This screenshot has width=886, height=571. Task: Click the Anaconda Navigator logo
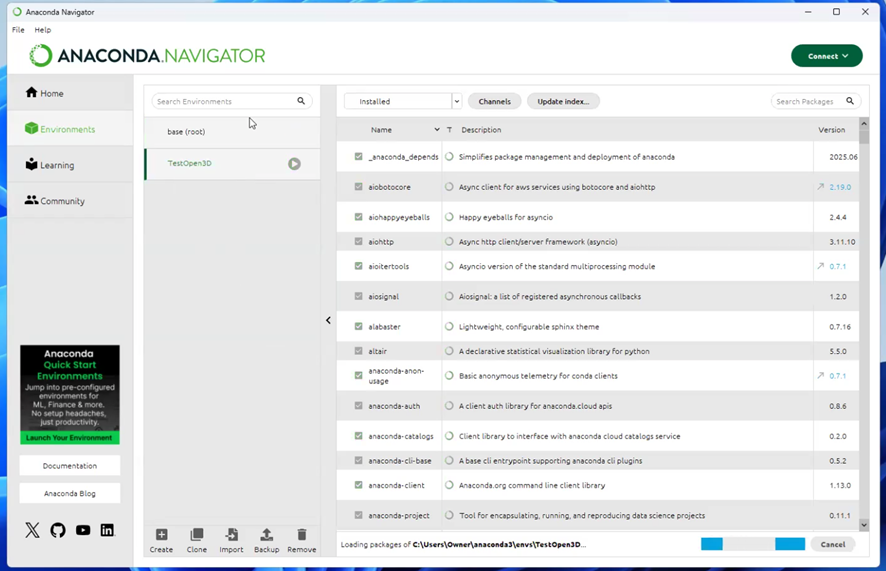point(147,55)
